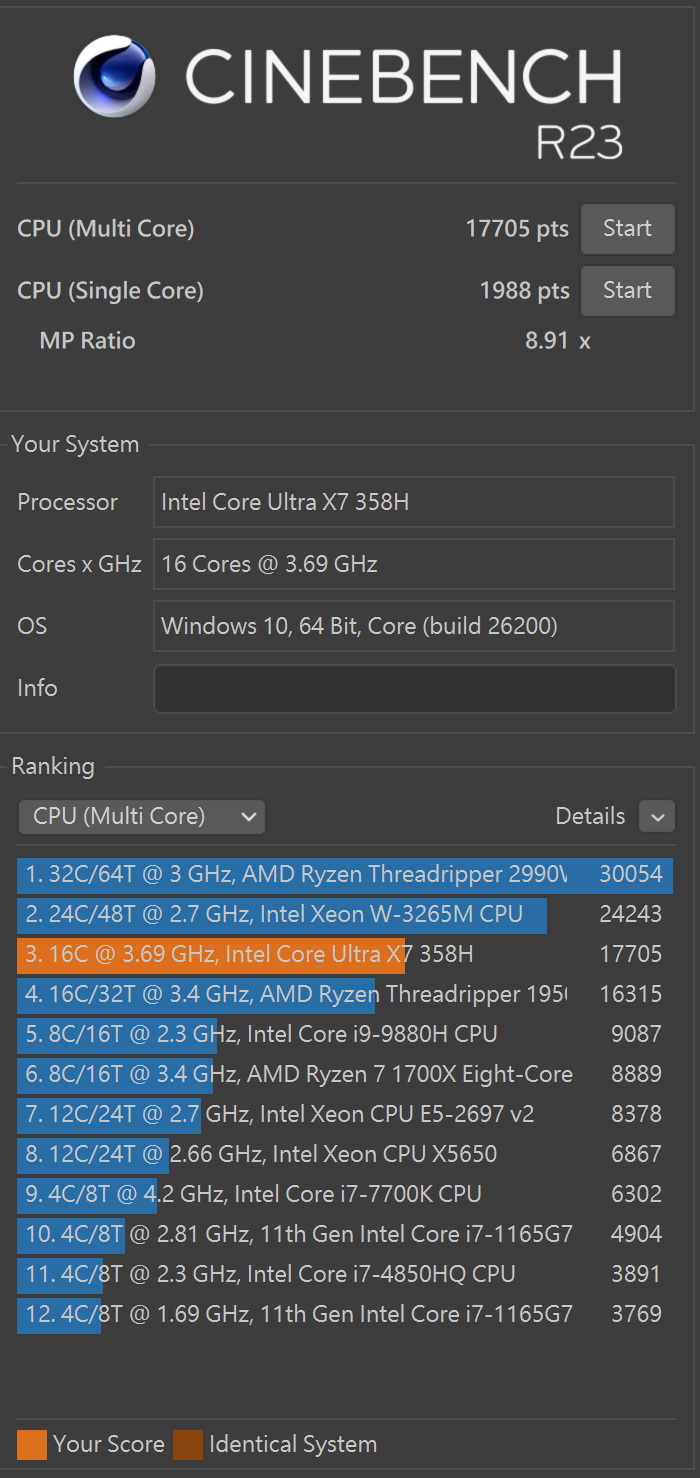The image size is (700, 1478).
Task: Click the Processor name field
Action: pos(414,502)
